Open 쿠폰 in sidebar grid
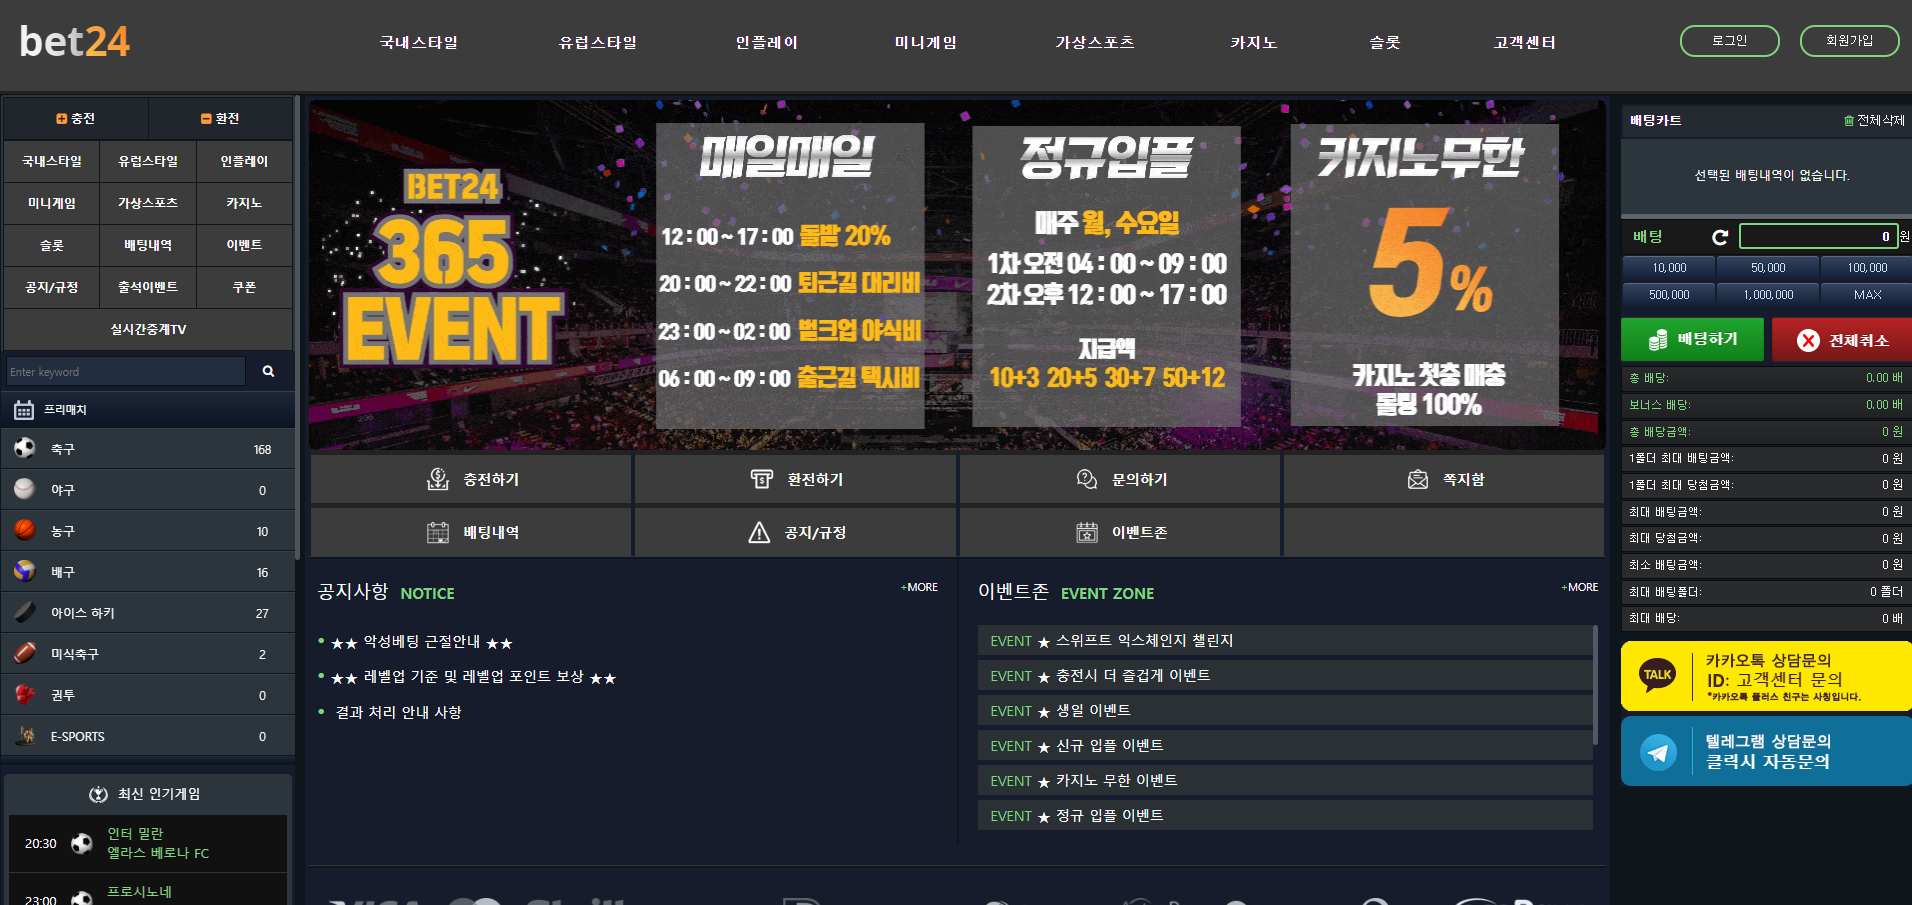The height and width of the screenshot is (905, 1912). coord(244,287)
